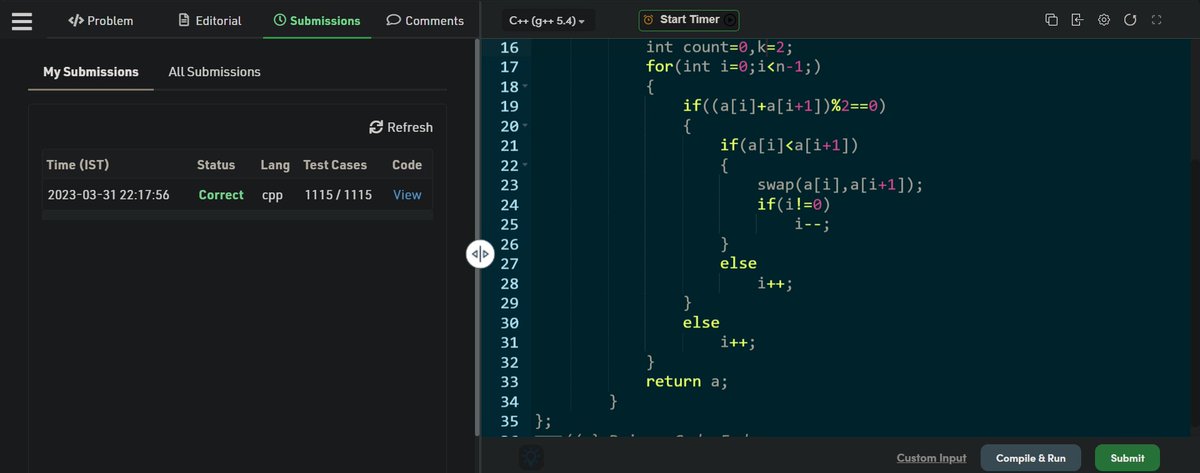Image resolution: width=1200 pixels, height=473 pixels.
Task: Reset code with the reload icon
Action: [x=1130, y=20]
